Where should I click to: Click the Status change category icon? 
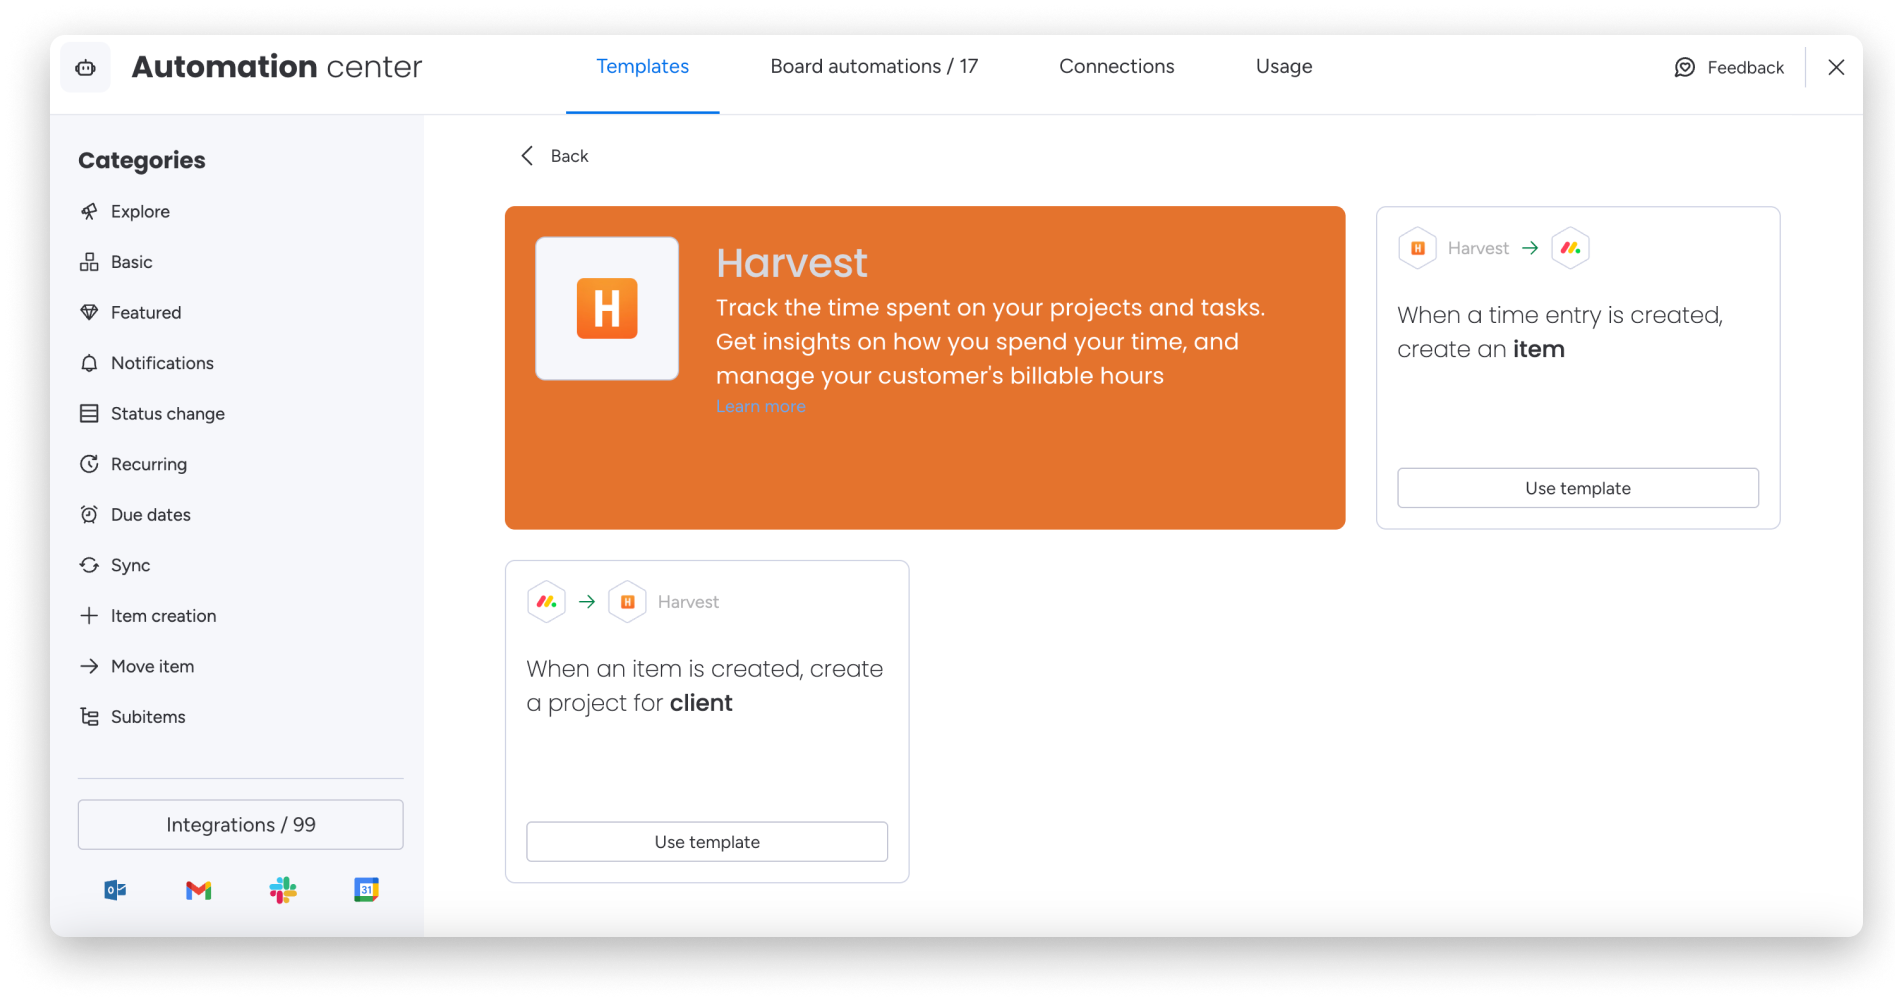[91, 413]
